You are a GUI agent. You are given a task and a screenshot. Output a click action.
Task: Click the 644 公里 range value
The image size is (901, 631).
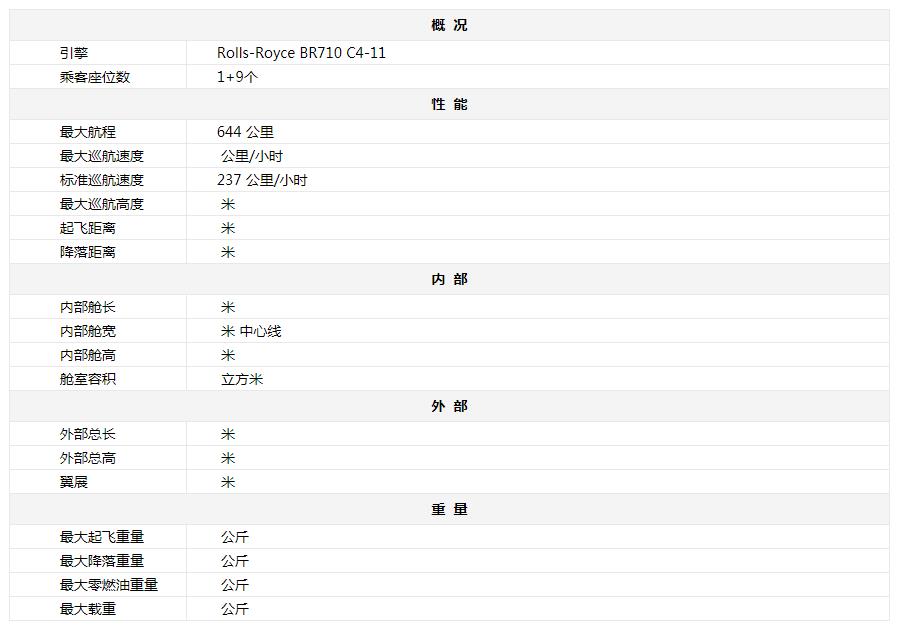click(x=245, y=132)
